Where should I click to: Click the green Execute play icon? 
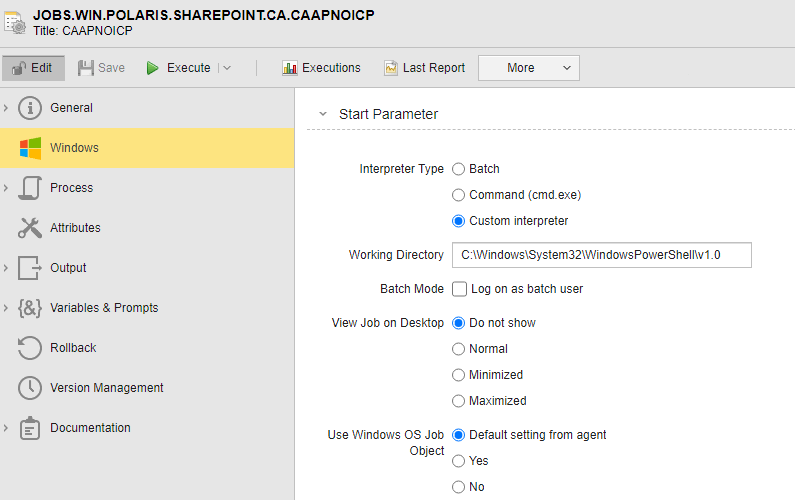coord(152,68)
